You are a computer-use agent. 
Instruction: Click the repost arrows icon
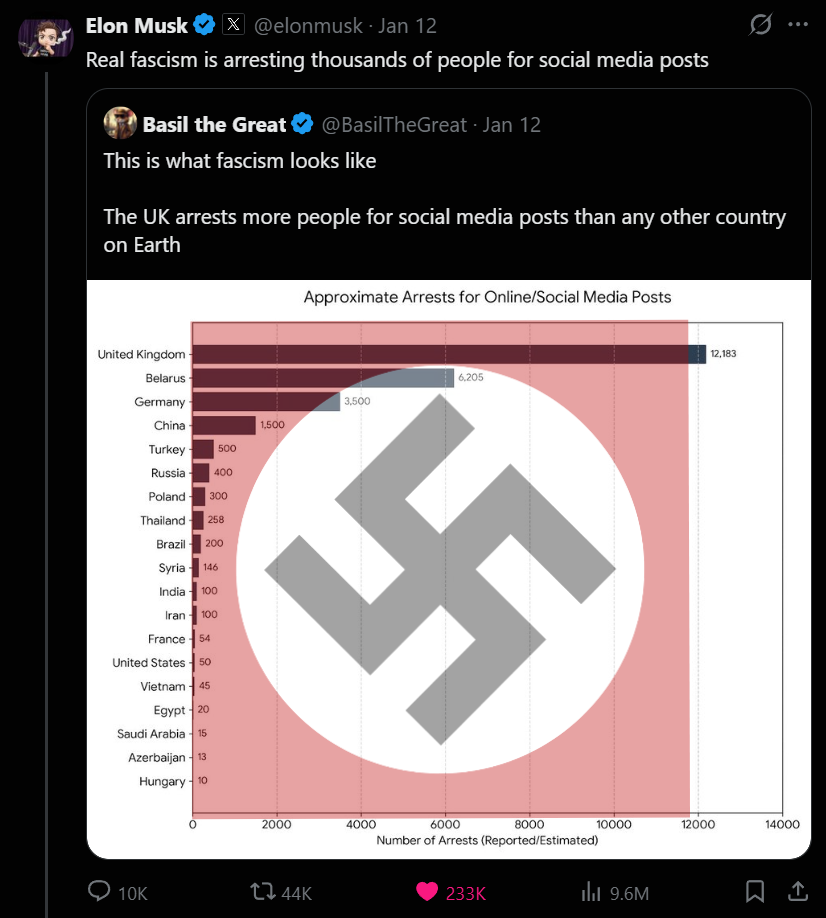[x=263, y=892]
